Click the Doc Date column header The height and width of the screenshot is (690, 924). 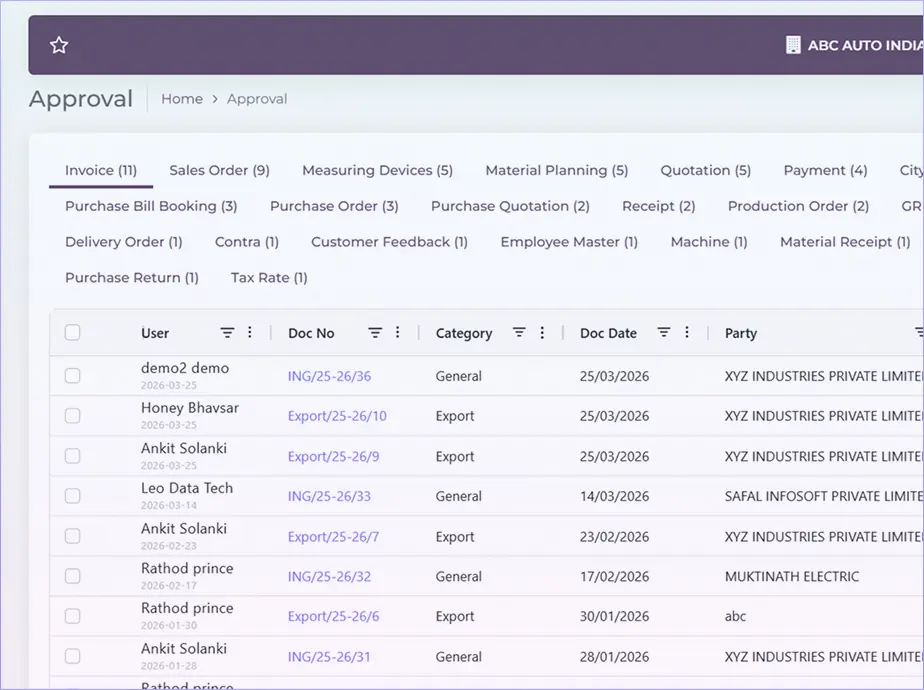coord(608,333)
